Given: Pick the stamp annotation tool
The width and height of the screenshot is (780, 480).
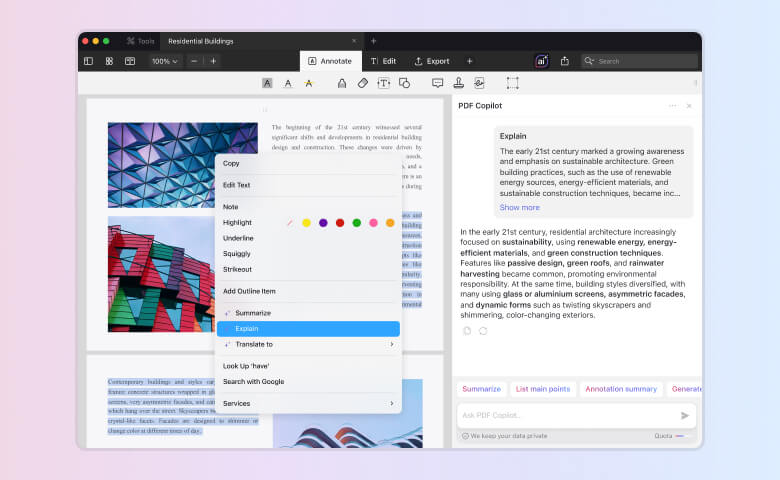Looking at the screenshot, I should (x=458, y=83).
